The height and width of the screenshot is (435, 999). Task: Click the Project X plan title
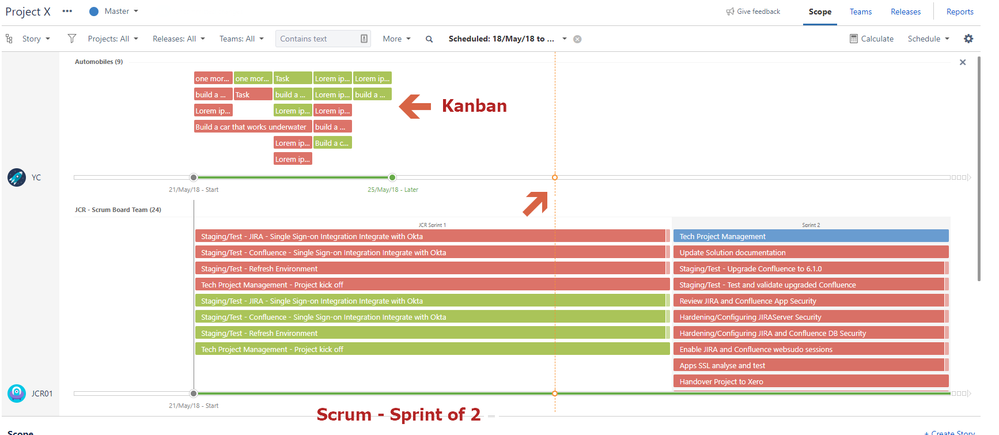(x=28, y=11)
